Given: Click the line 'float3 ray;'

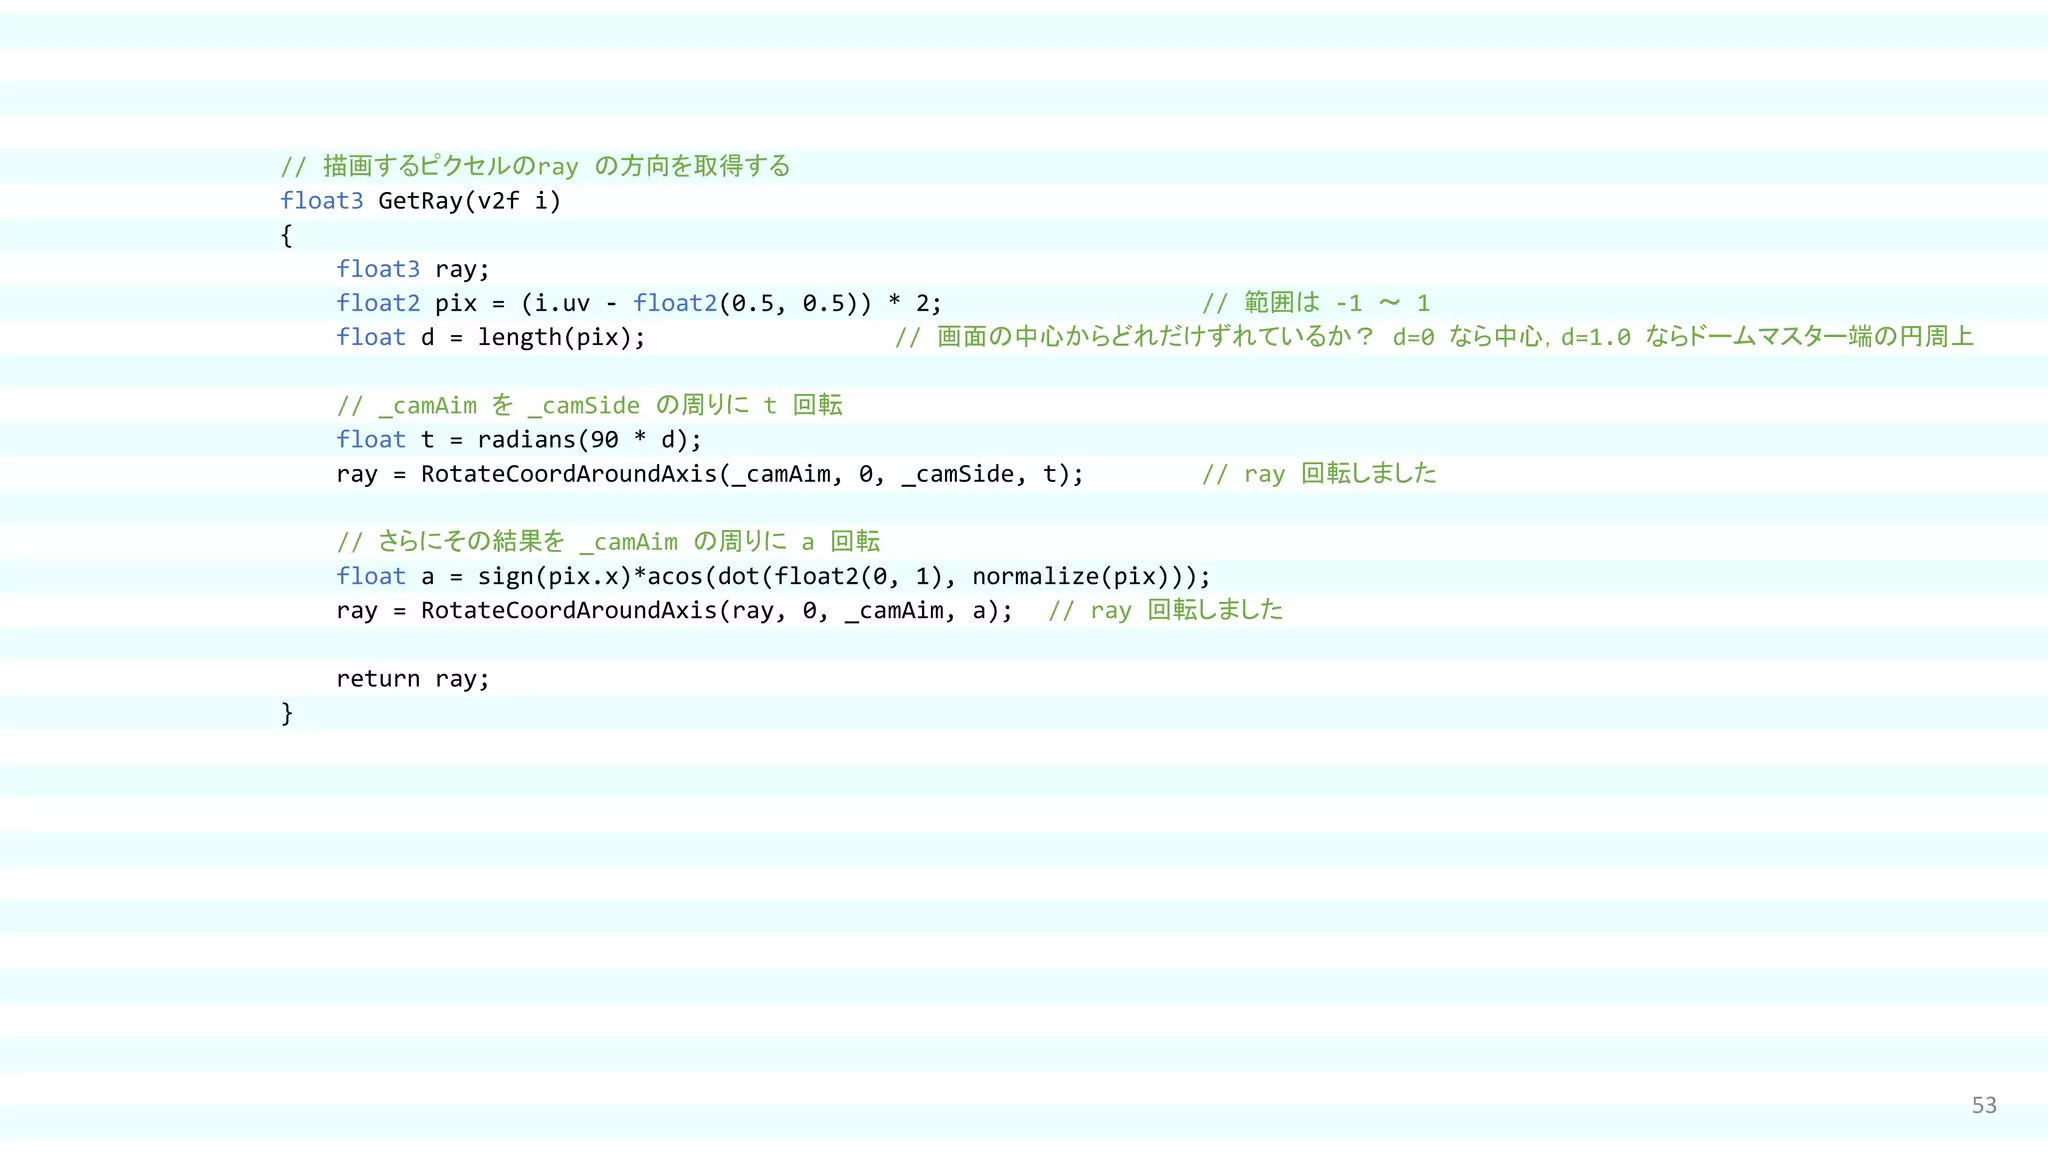Looking at the screenshot, I should pyautogui.click(x=413, y=270).
